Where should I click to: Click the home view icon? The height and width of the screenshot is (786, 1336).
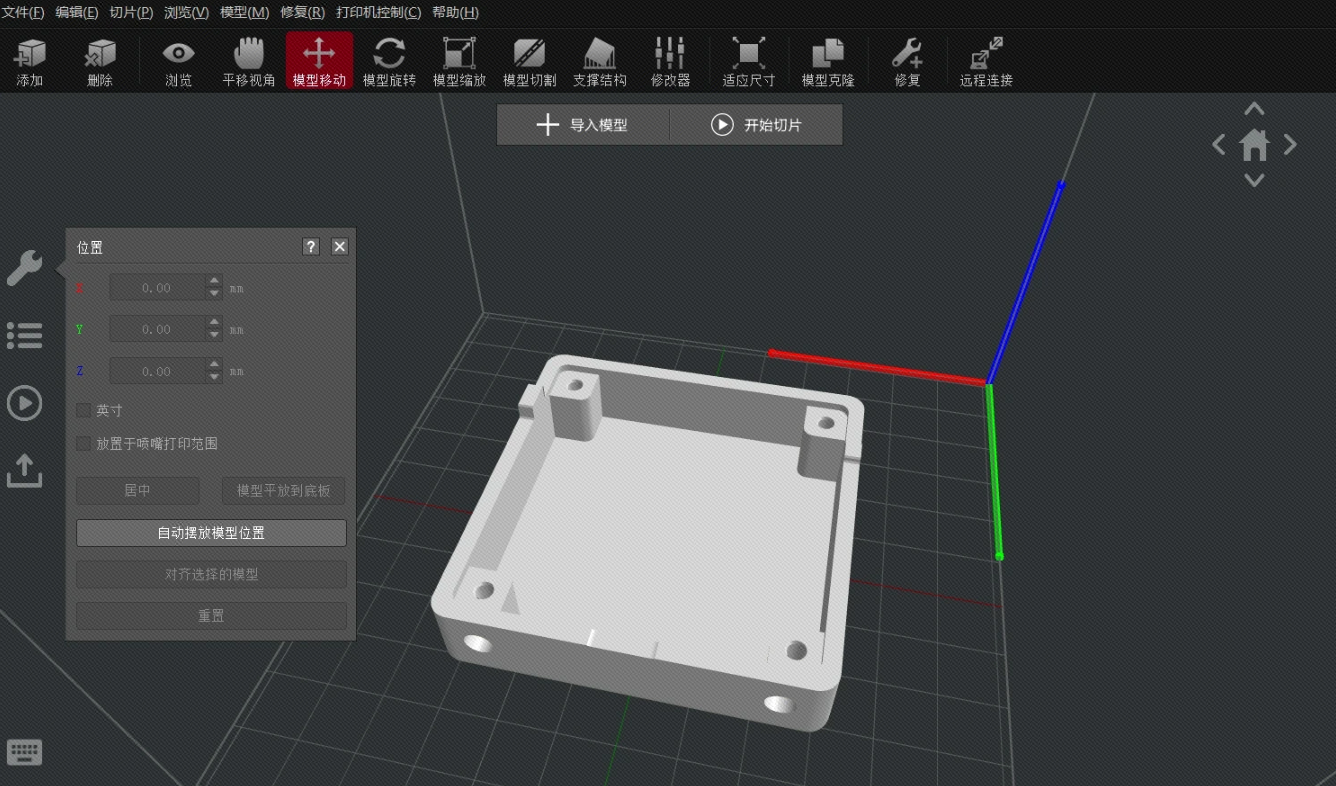click(x=1254, y=146)
